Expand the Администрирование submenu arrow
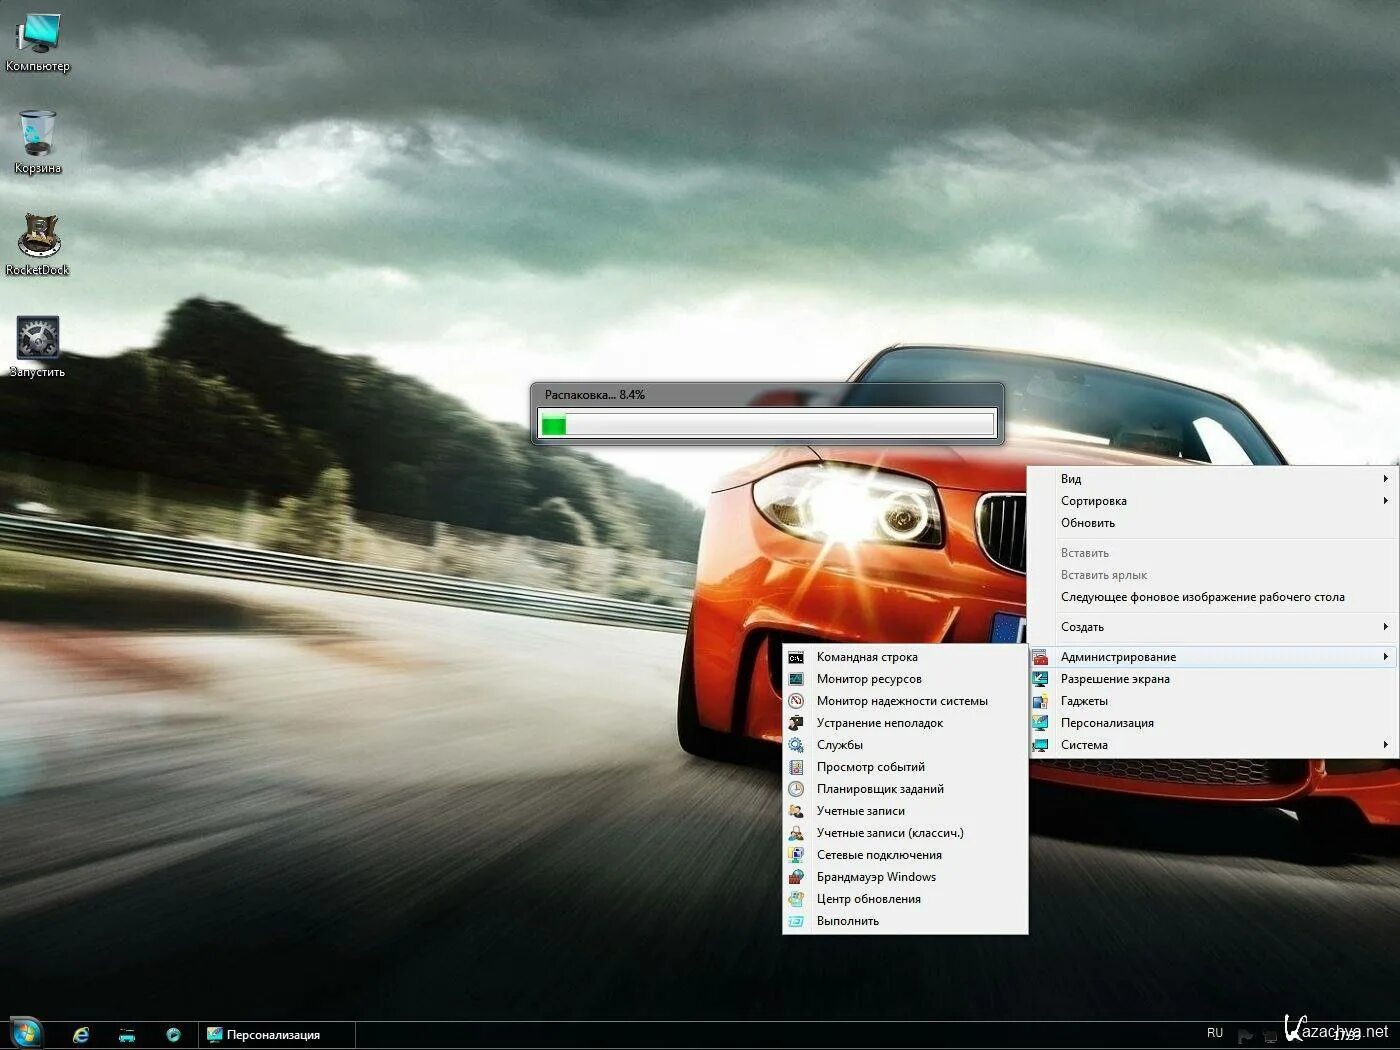The width and height of the screenshot is (1400, 1050). point(1385,657)
